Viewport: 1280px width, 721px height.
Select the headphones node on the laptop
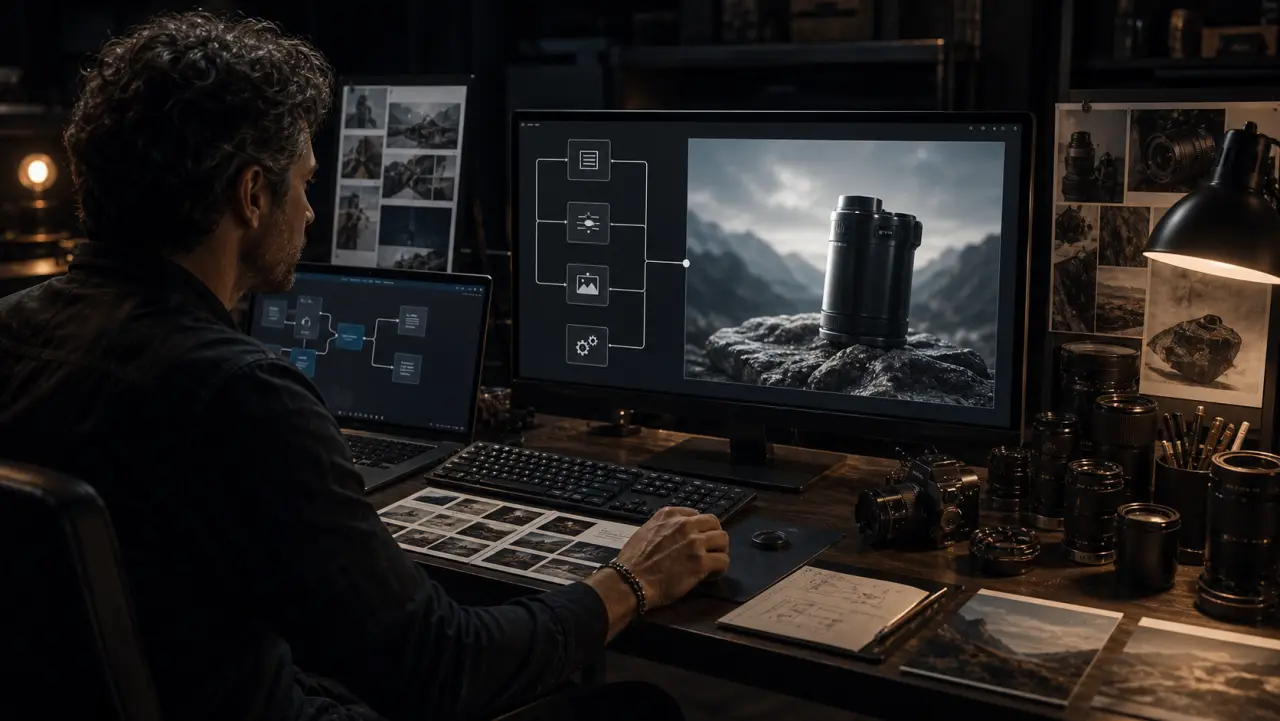(x=307, y=318)
